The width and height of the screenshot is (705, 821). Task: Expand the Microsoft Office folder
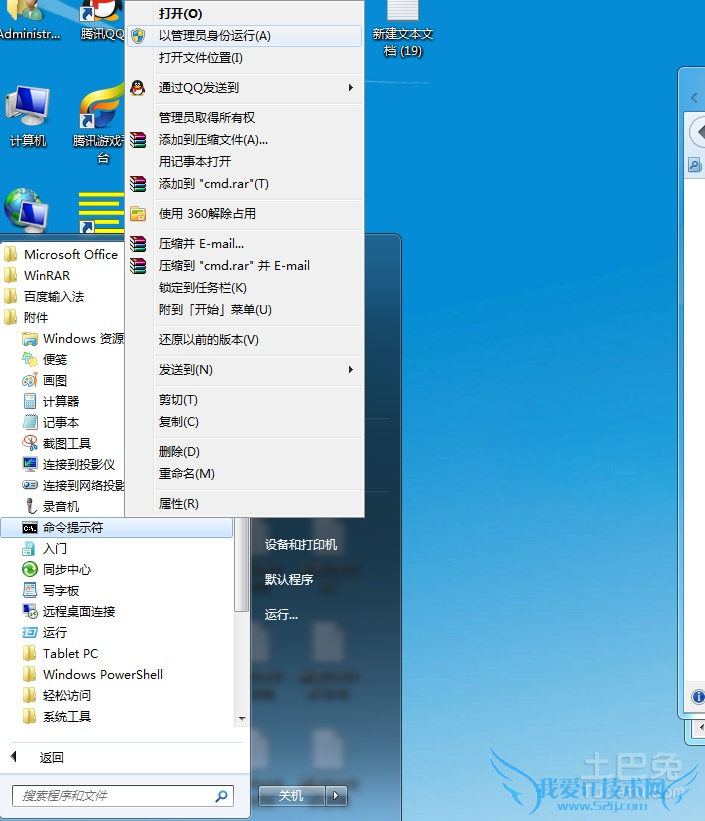coord(61,254)
